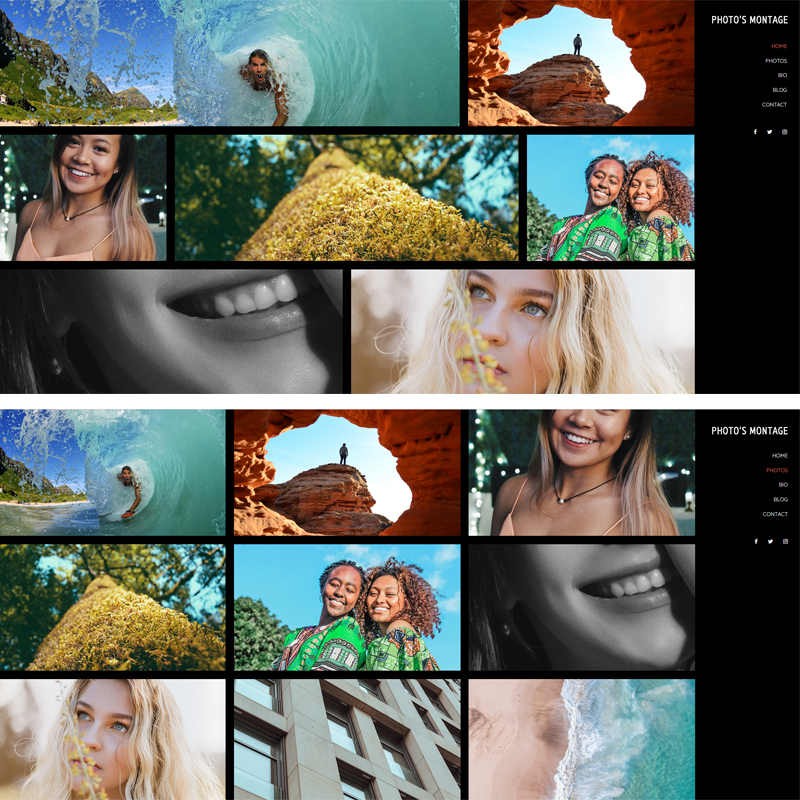
Task: Open Instagram from the bottom mockup sidebar
Action: pos(784,541)
